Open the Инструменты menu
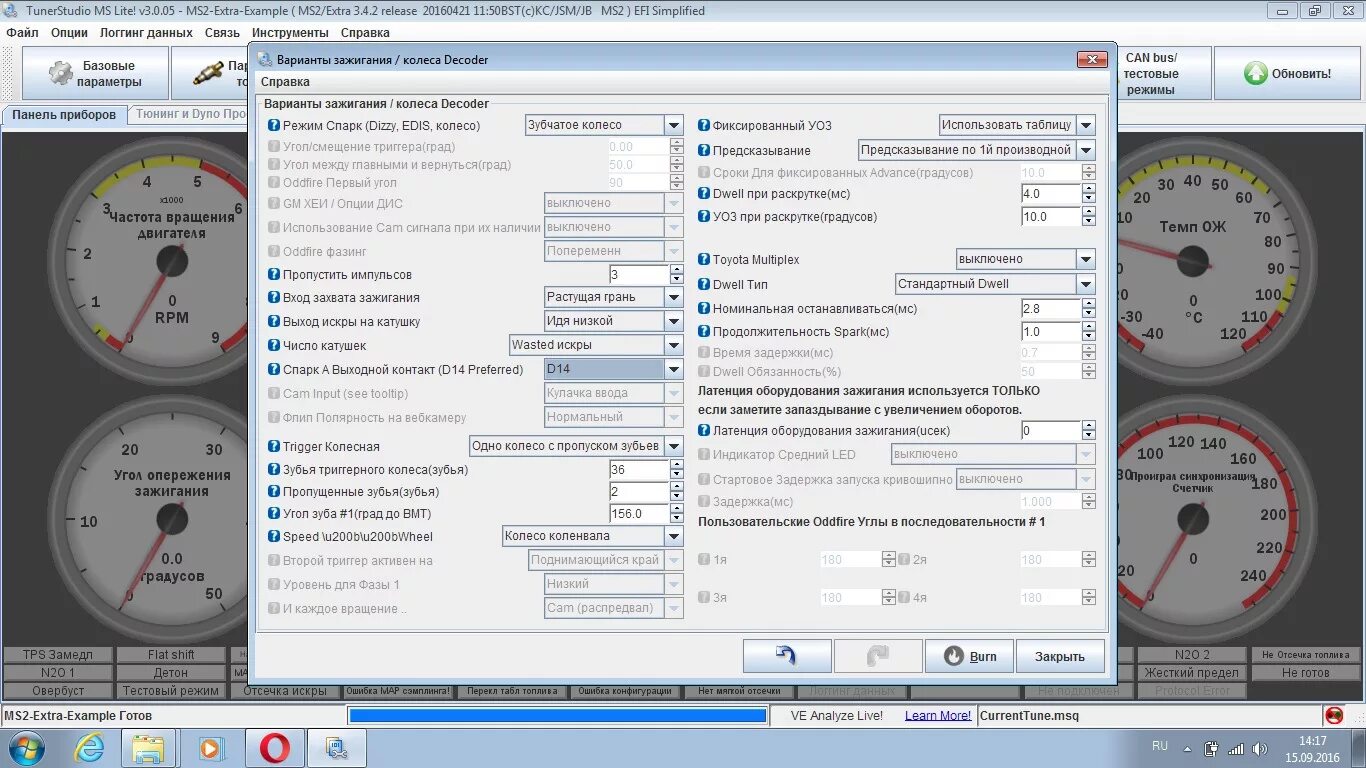The image size is (1366, 768). [x=290, y=33]
